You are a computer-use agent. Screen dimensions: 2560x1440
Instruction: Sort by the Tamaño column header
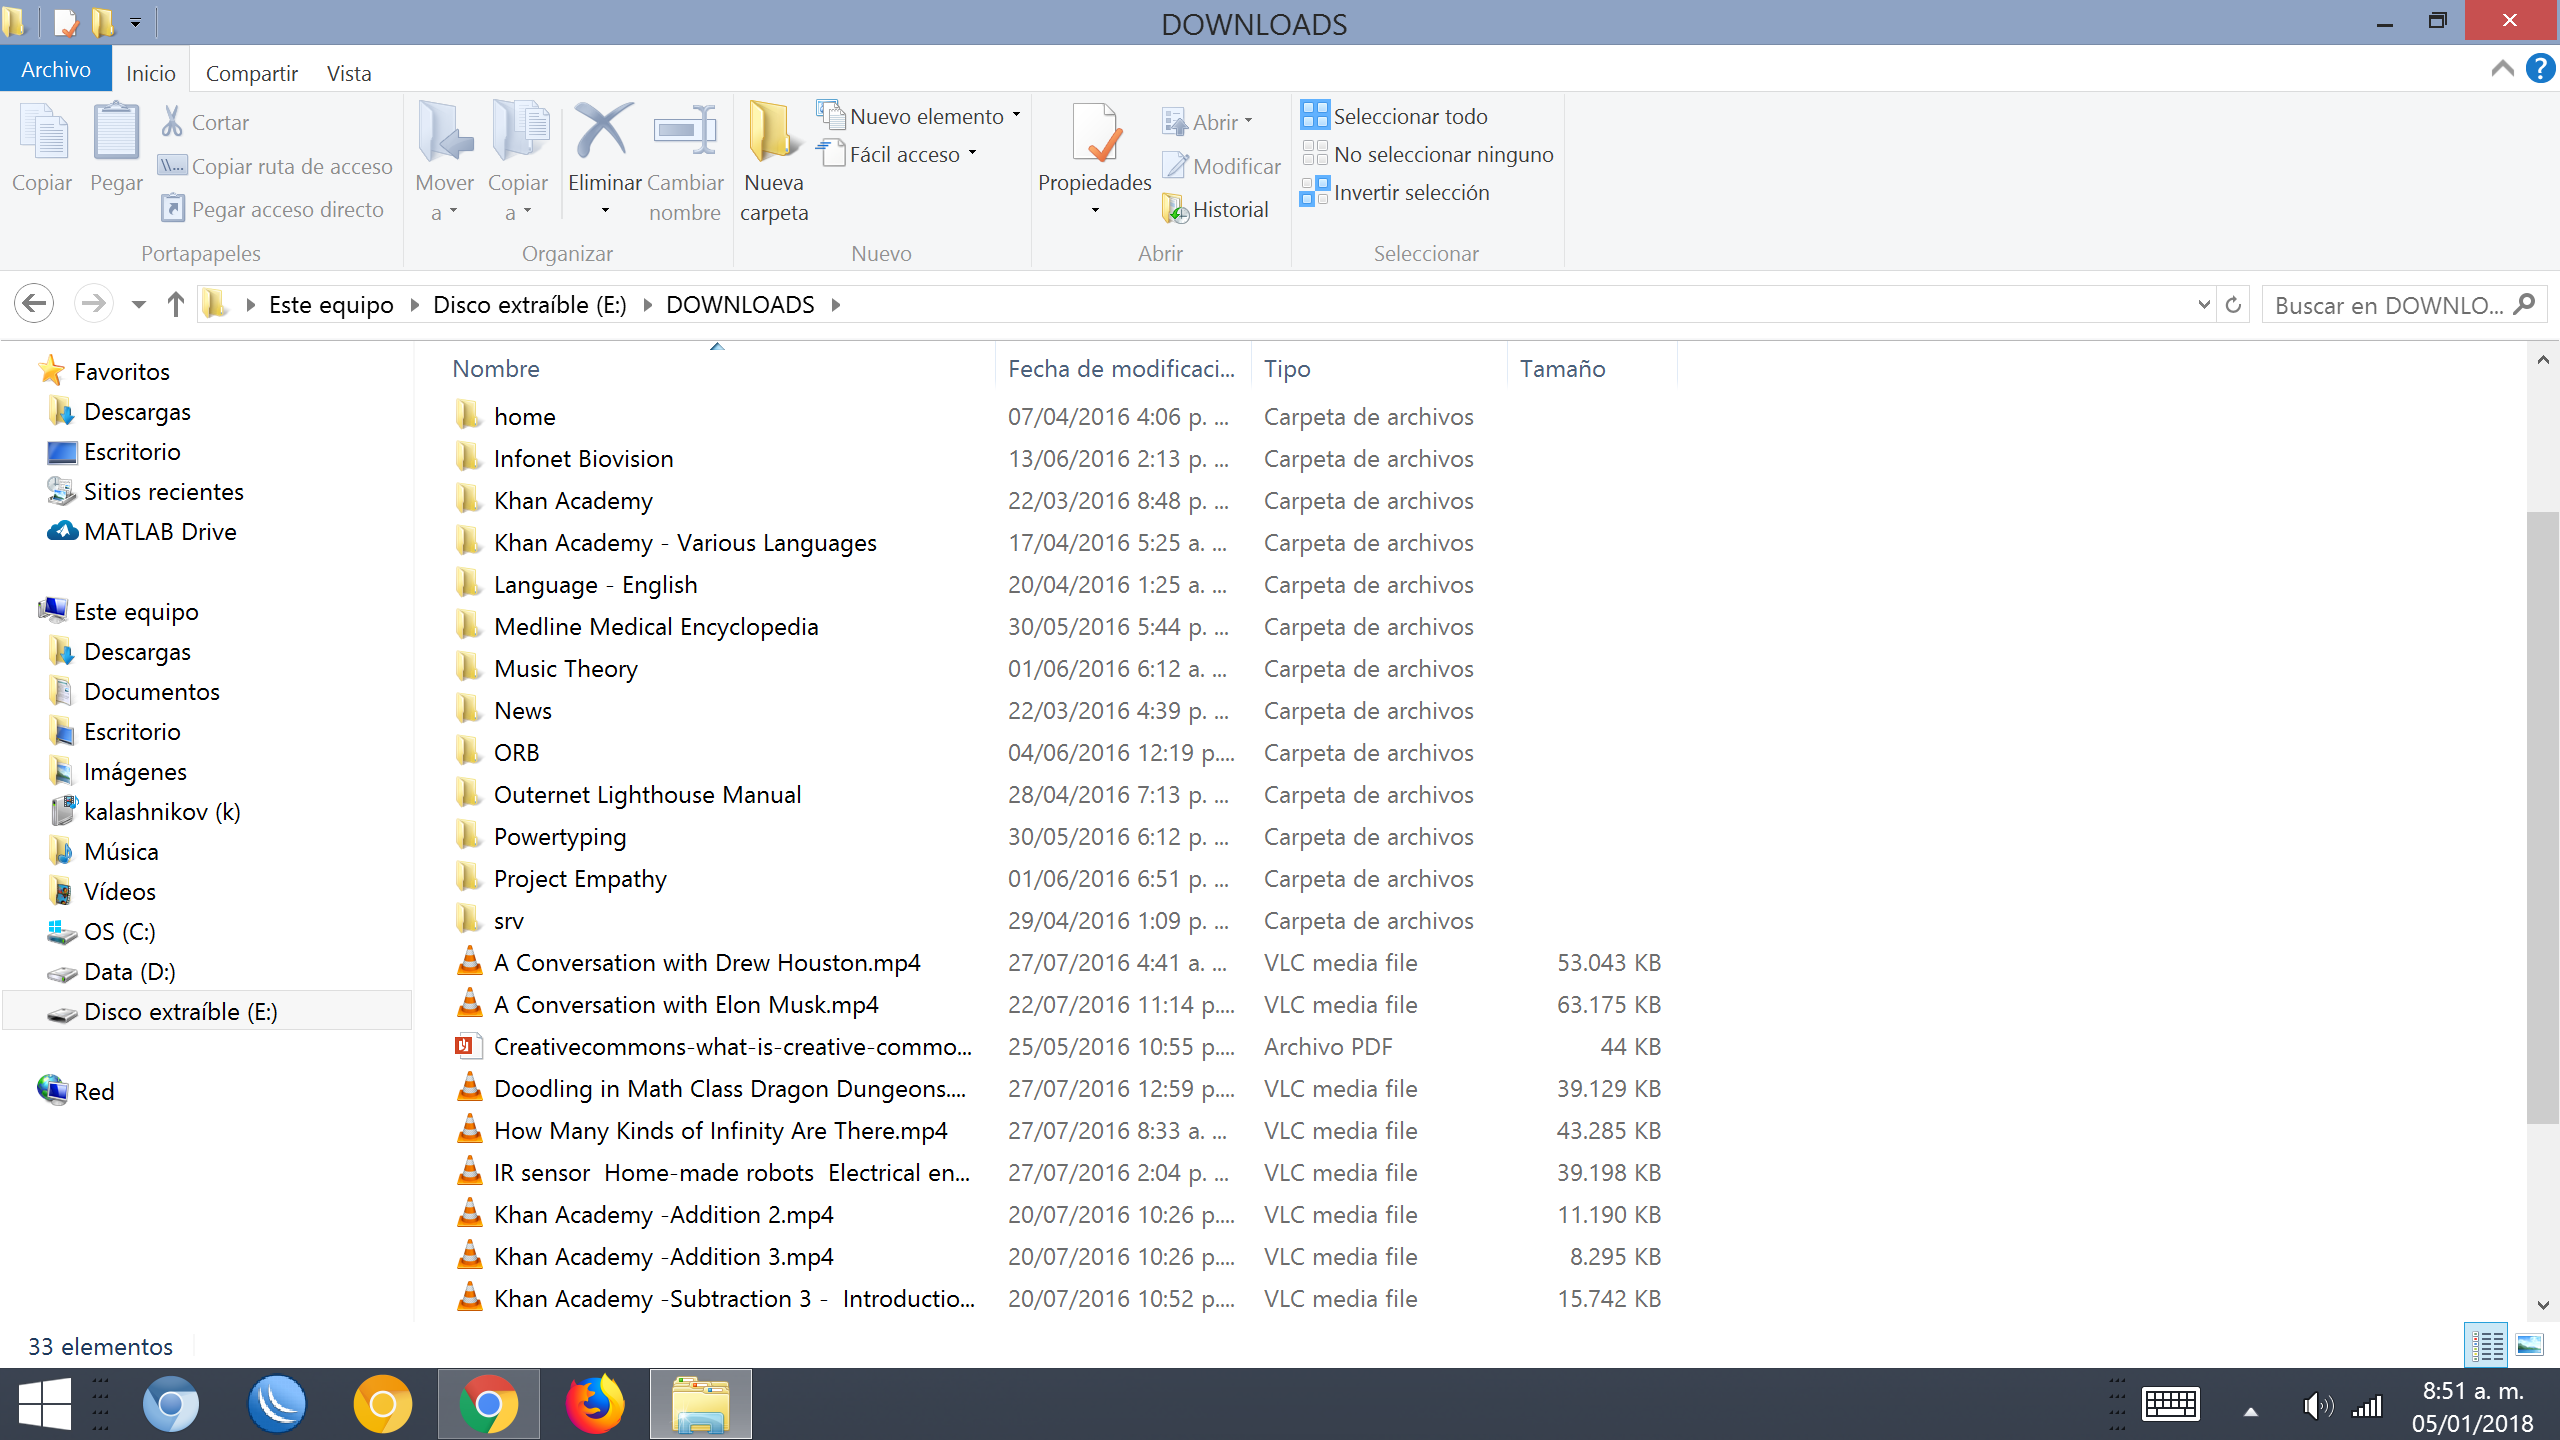tap(1592, 368)
